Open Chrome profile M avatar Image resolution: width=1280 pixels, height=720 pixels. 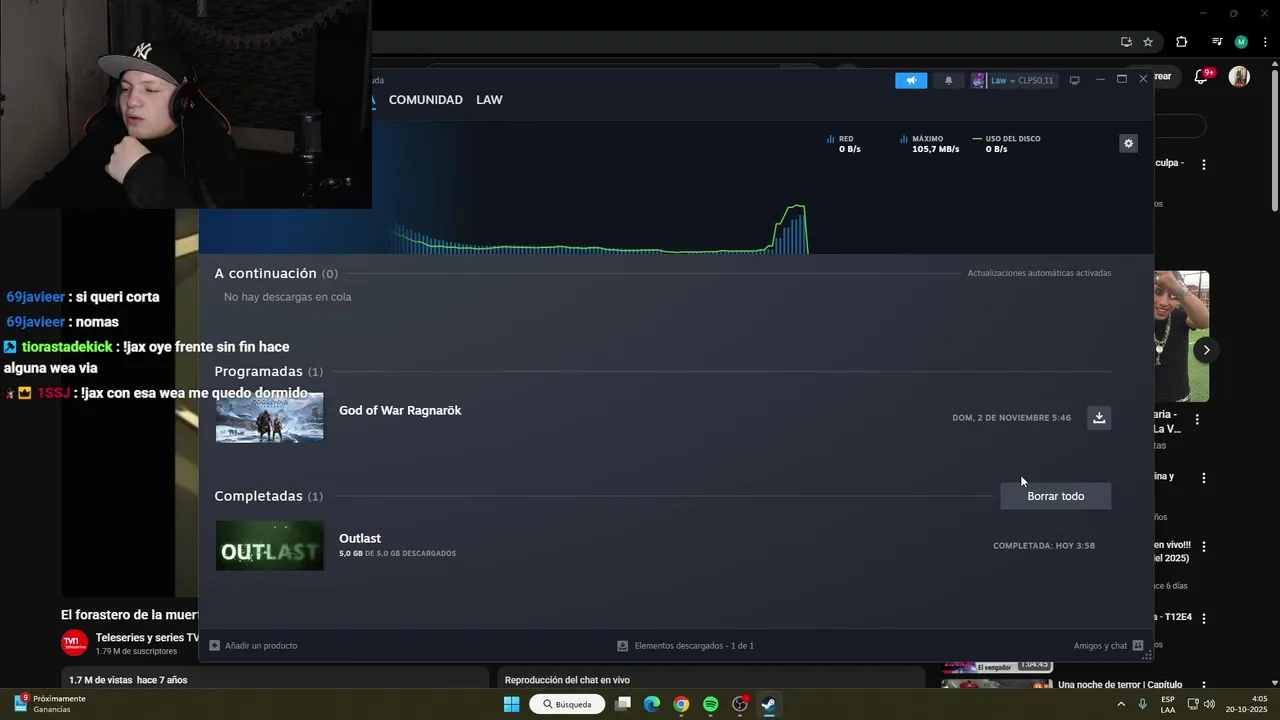pos(1241,42)
